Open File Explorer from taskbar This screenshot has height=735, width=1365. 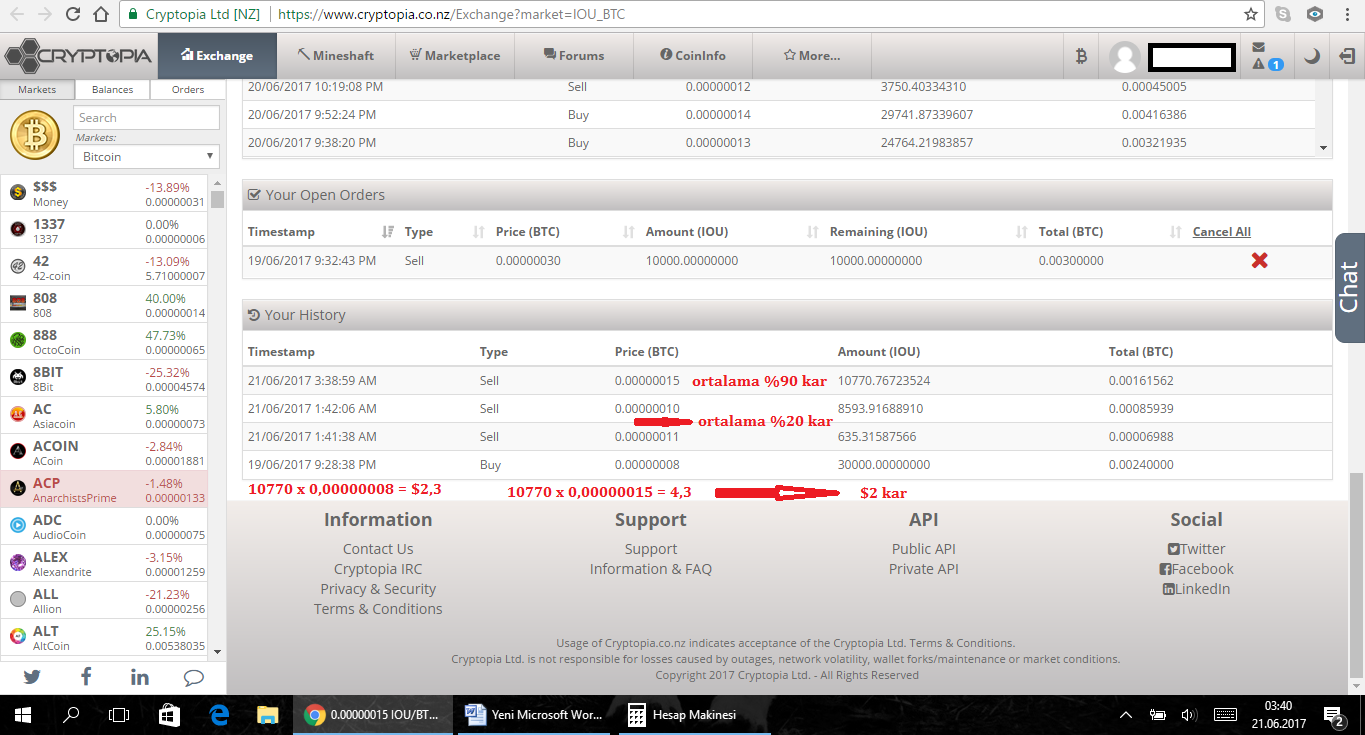click(267, 715)
